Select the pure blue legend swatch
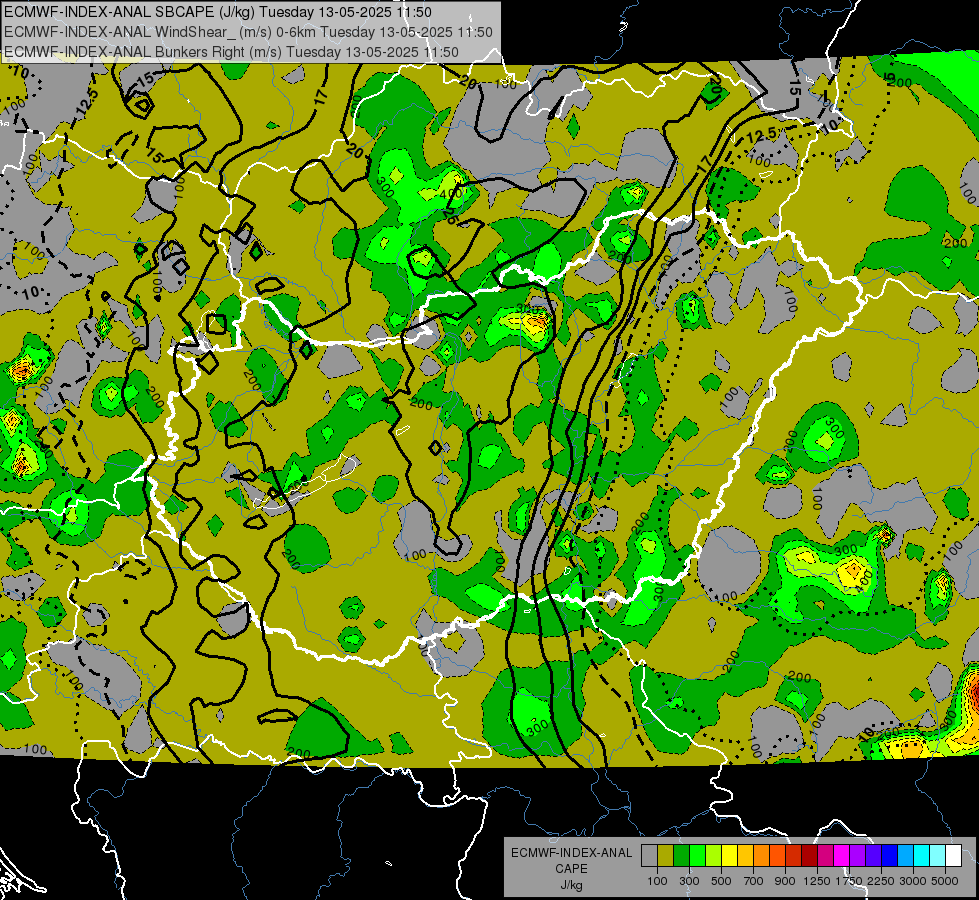 tap(890, 856)
